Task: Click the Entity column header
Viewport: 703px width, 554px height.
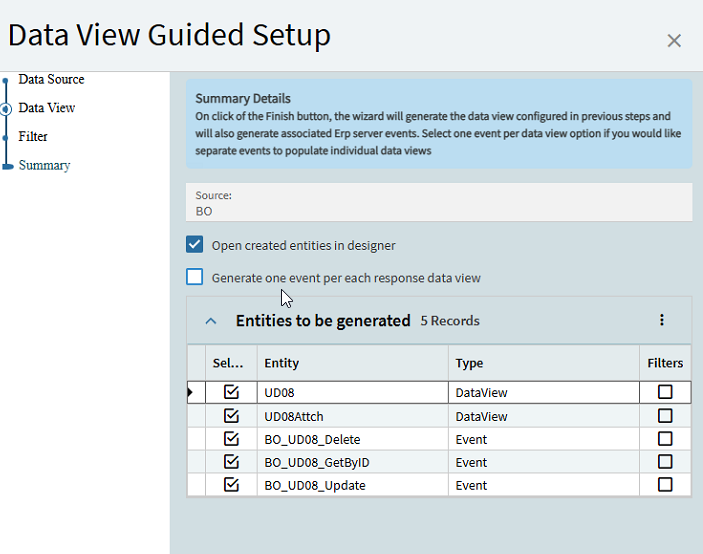Action: click(282, 363)
